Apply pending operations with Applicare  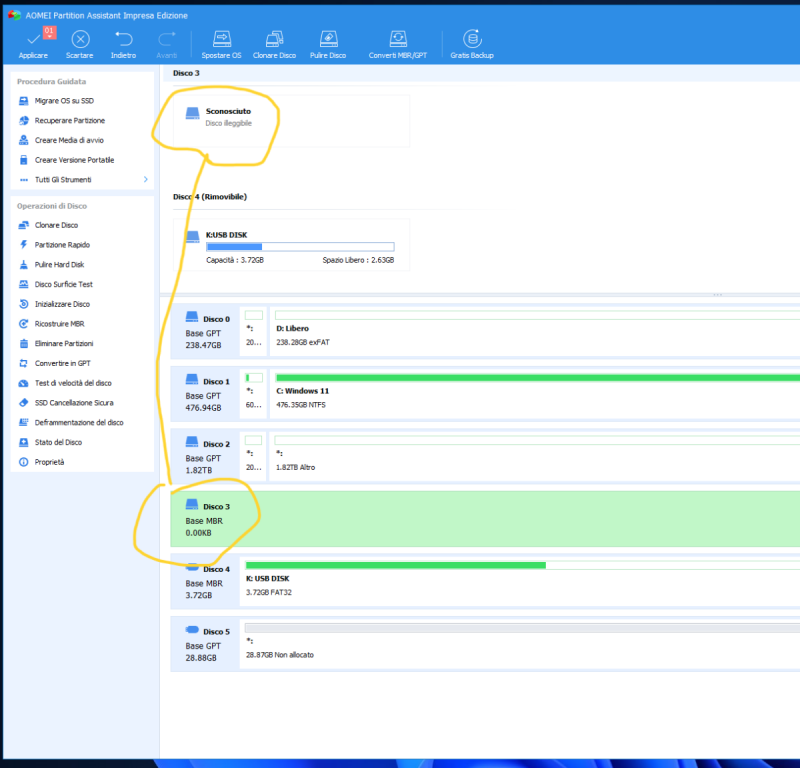[x=33, y=44]
